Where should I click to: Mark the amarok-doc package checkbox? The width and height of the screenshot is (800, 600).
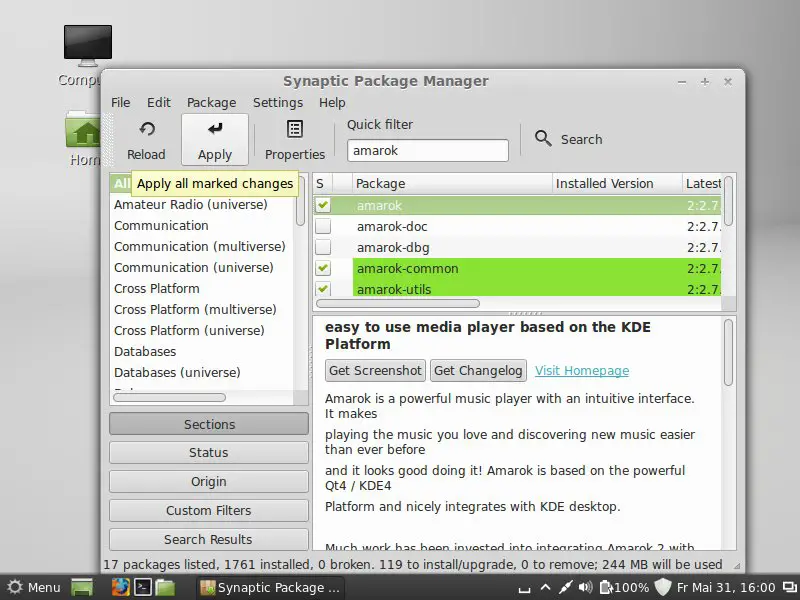(x=323, y=226)
